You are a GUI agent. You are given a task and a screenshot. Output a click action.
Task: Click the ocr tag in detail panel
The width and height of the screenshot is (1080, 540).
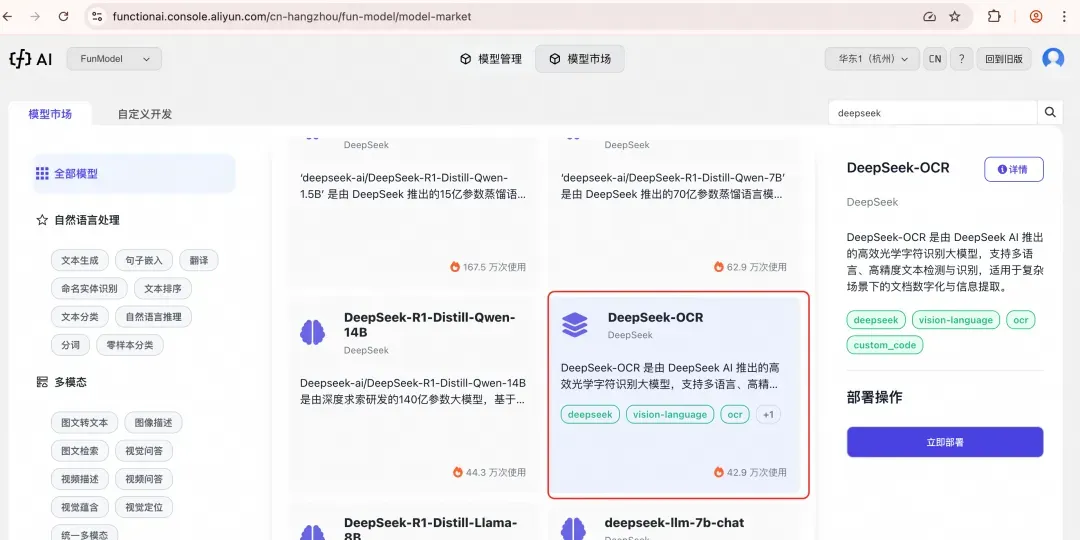pos(1021,320)
